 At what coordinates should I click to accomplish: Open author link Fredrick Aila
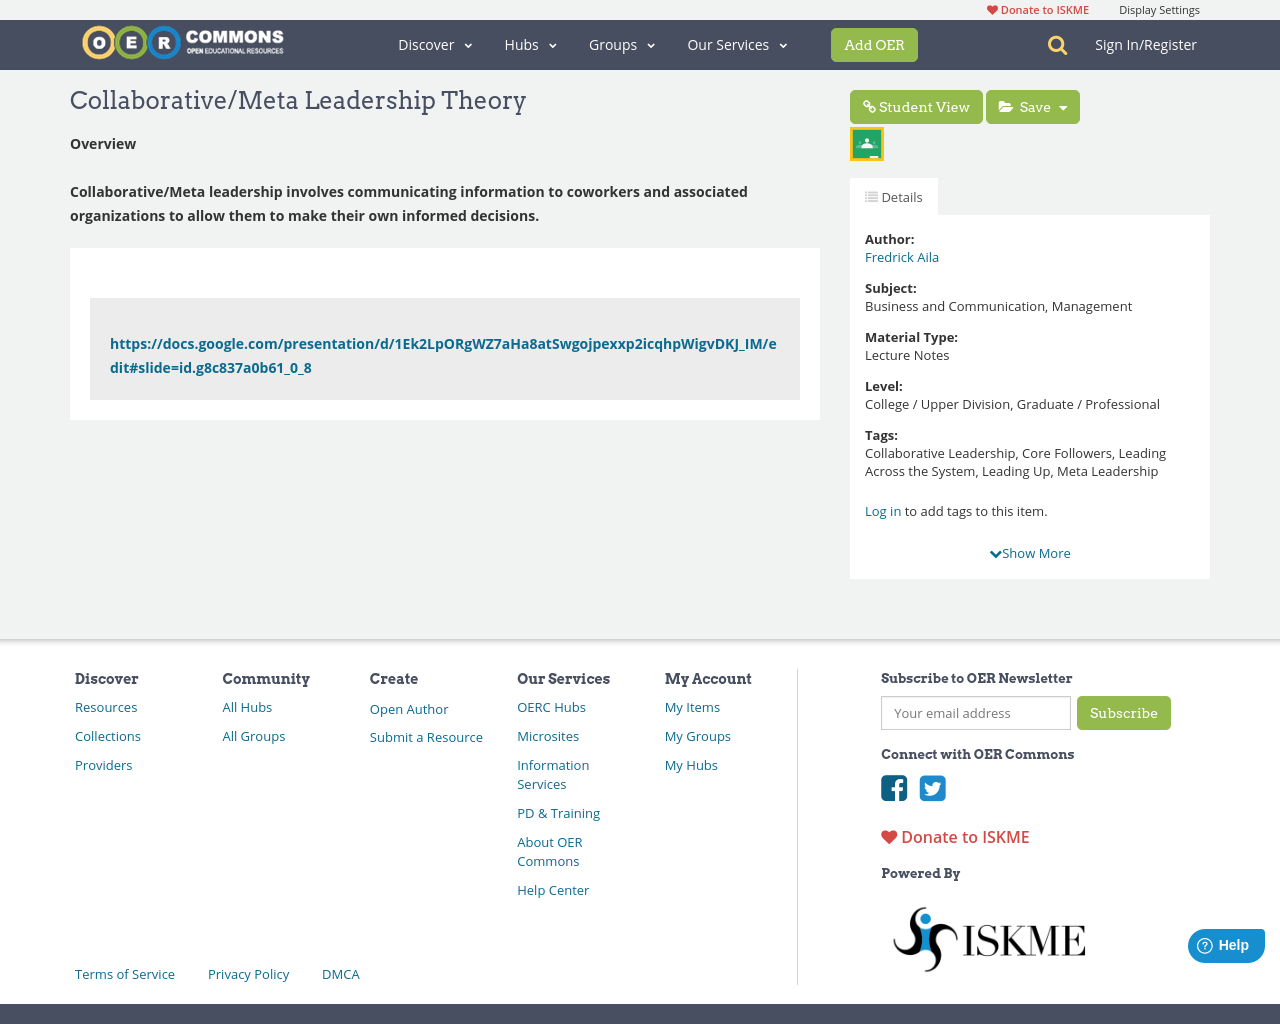pos(901,257)
